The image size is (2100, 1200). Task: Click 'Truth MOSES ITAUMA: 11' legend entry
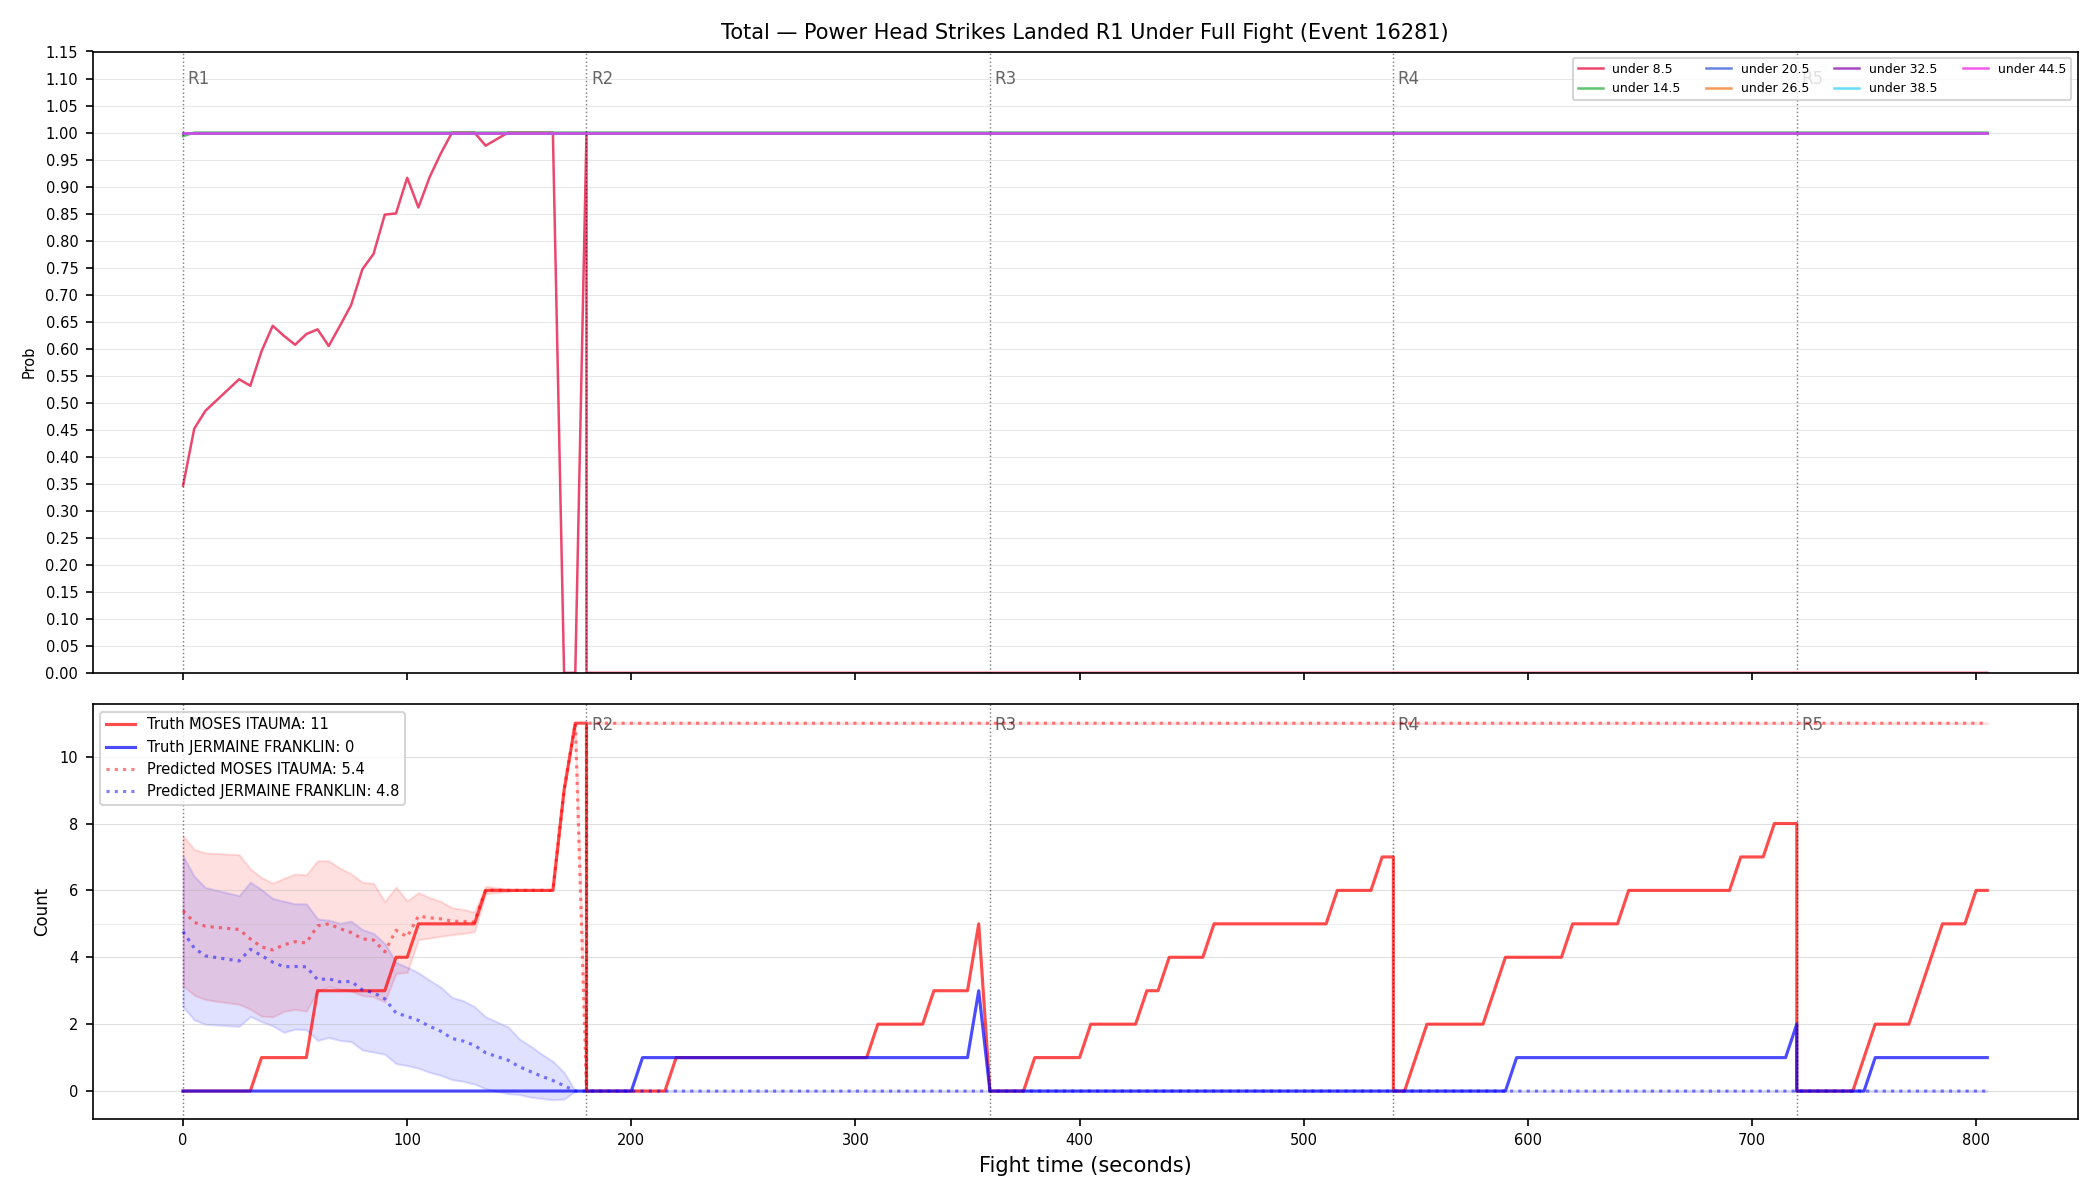pos(216,724)
